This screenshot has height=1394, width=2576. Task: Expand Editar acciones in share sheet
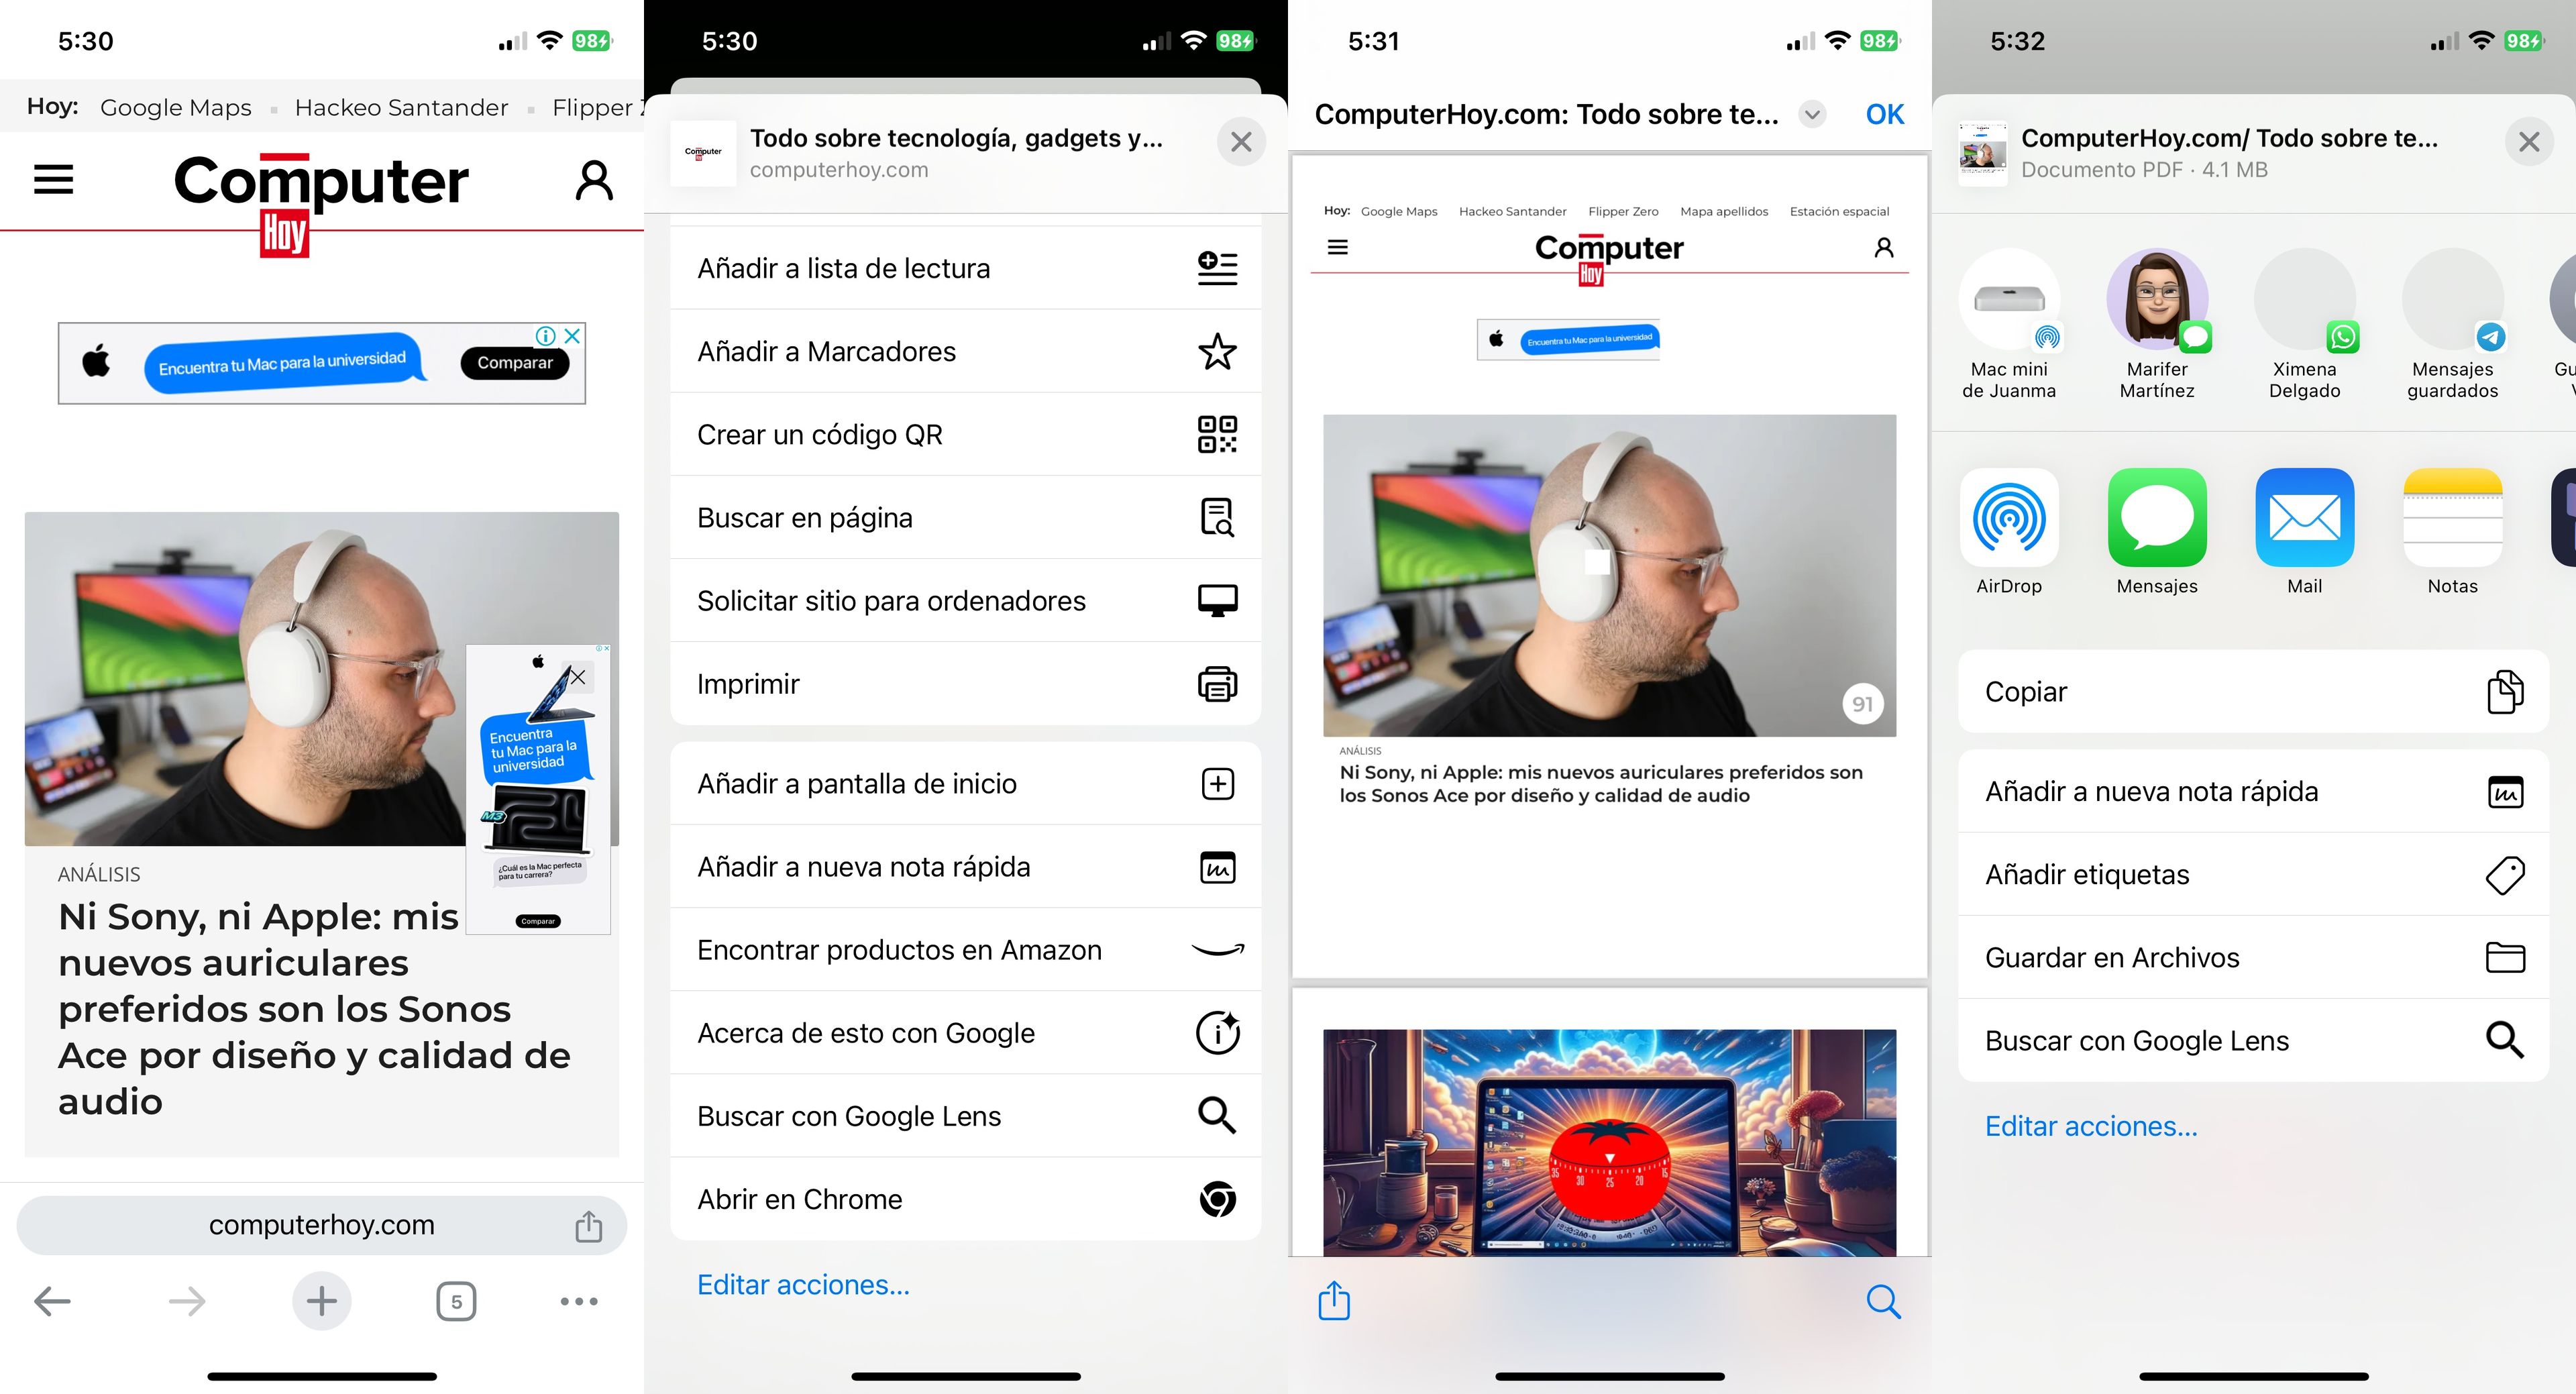2094,1126
